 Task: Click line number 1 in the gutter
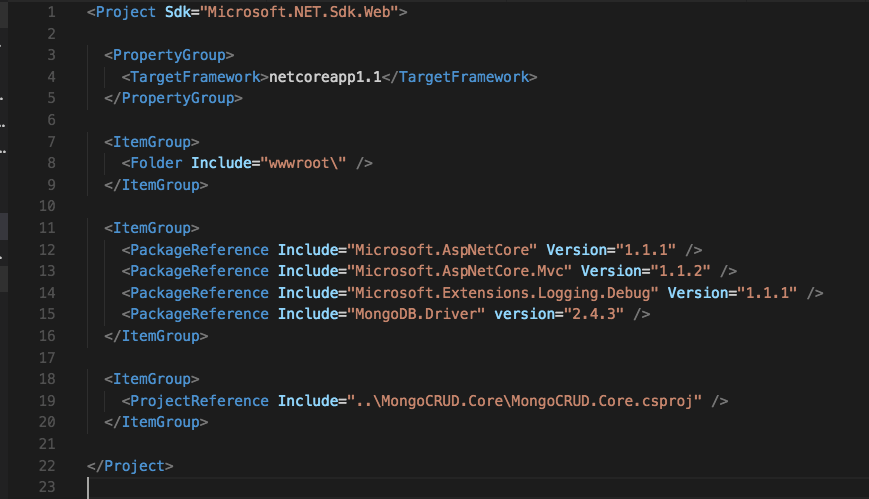tap(51, 12)
